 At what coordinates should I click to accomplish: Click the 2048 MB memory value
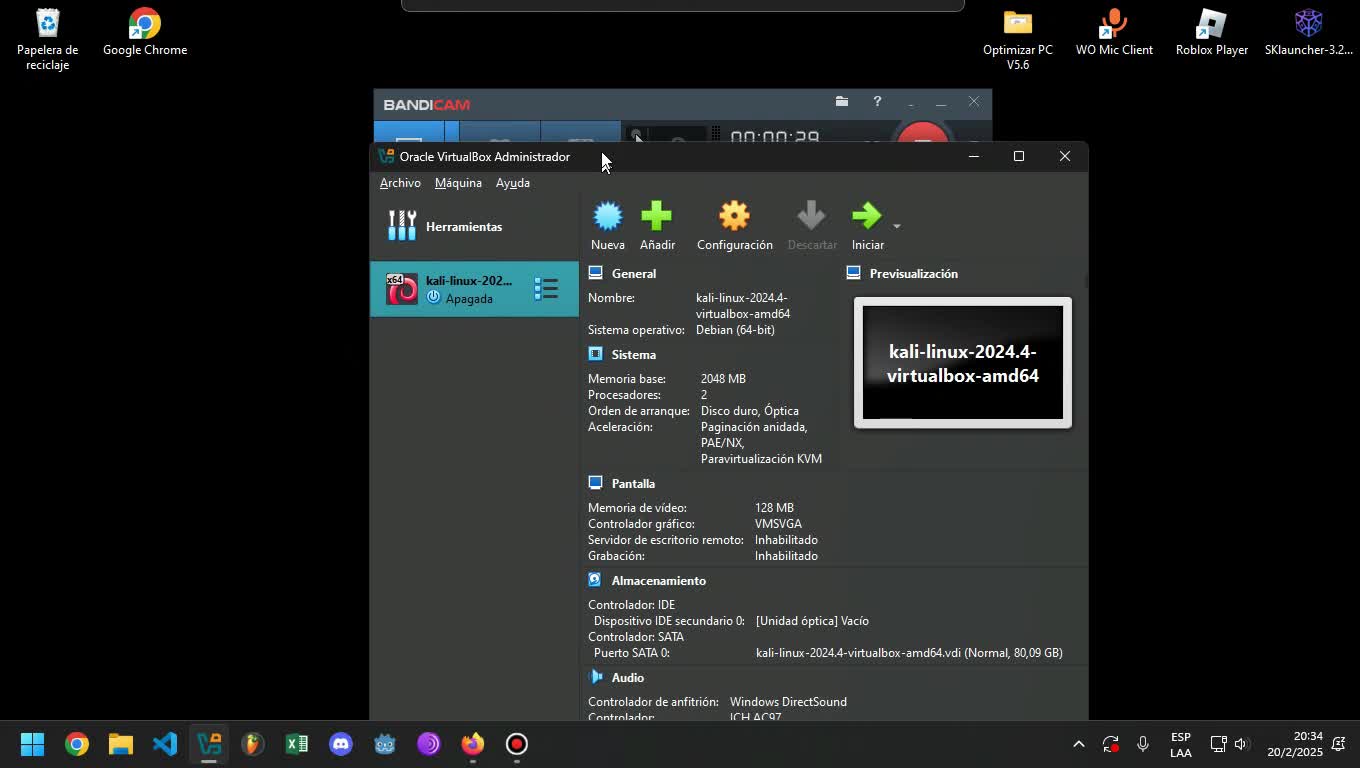tap(723, 379)
